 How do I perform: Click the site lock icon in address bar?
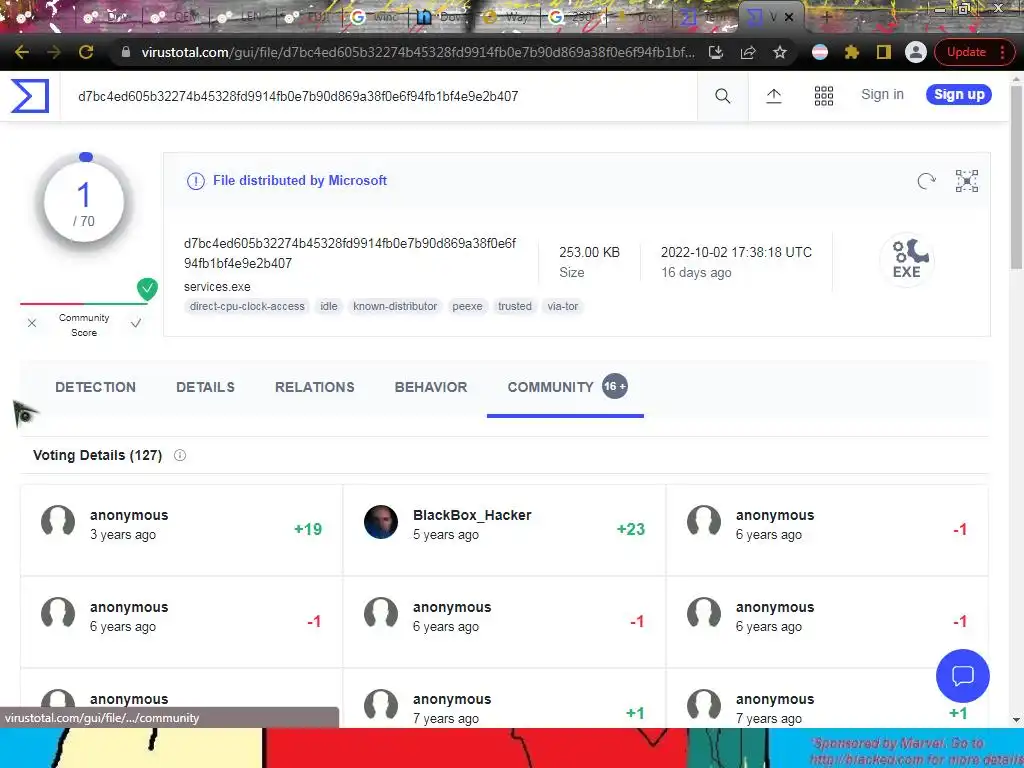[x=125, y=52]
